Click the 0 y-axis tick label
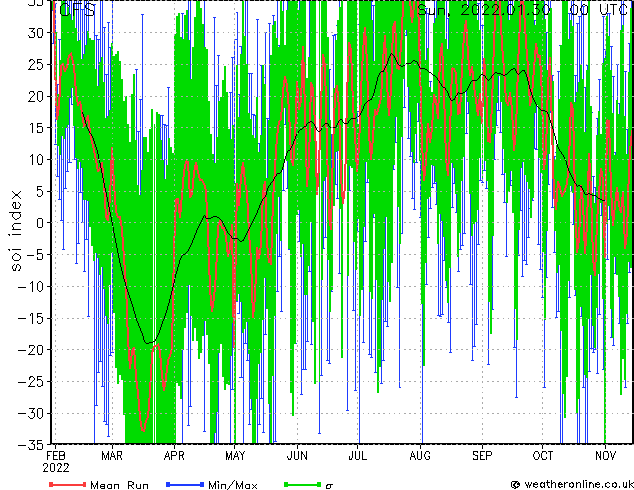 pos(40,223)
